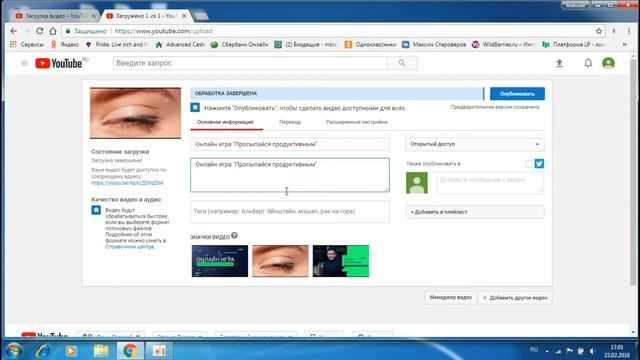Click the video title input field

point(290,144)
